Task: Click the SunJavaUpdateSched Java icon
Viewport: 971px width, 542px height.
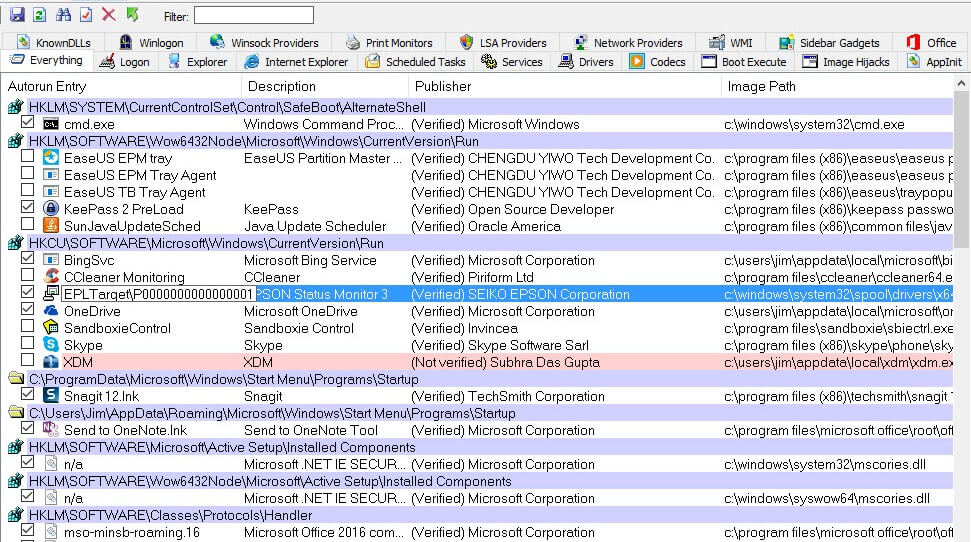Action: click(51, 225)
